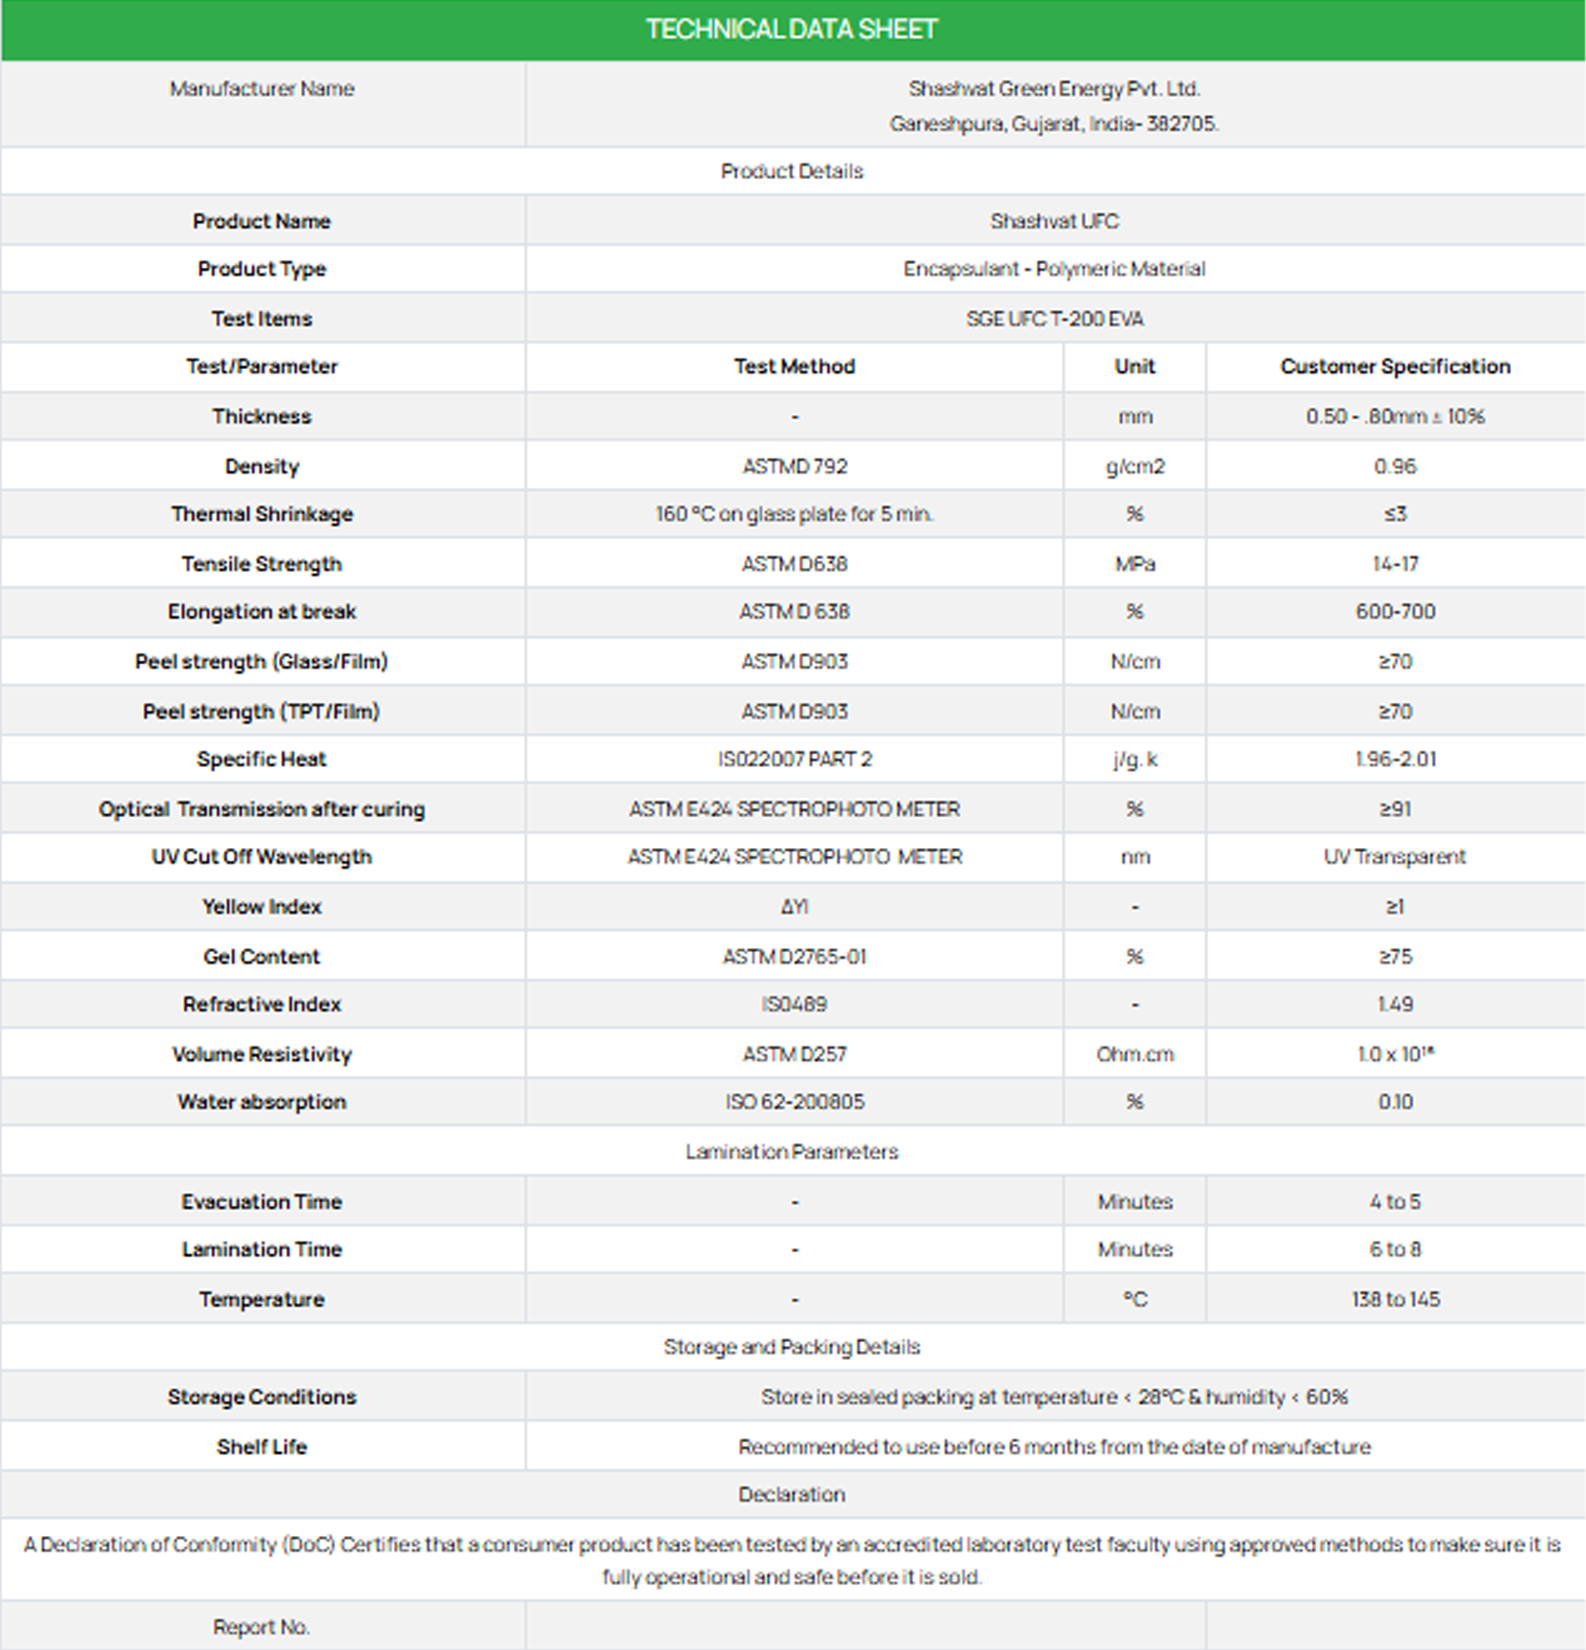This screenshot has width=1586, height=1650.
Task: Click the Storage Conditions description text
Action: 1054,1397
